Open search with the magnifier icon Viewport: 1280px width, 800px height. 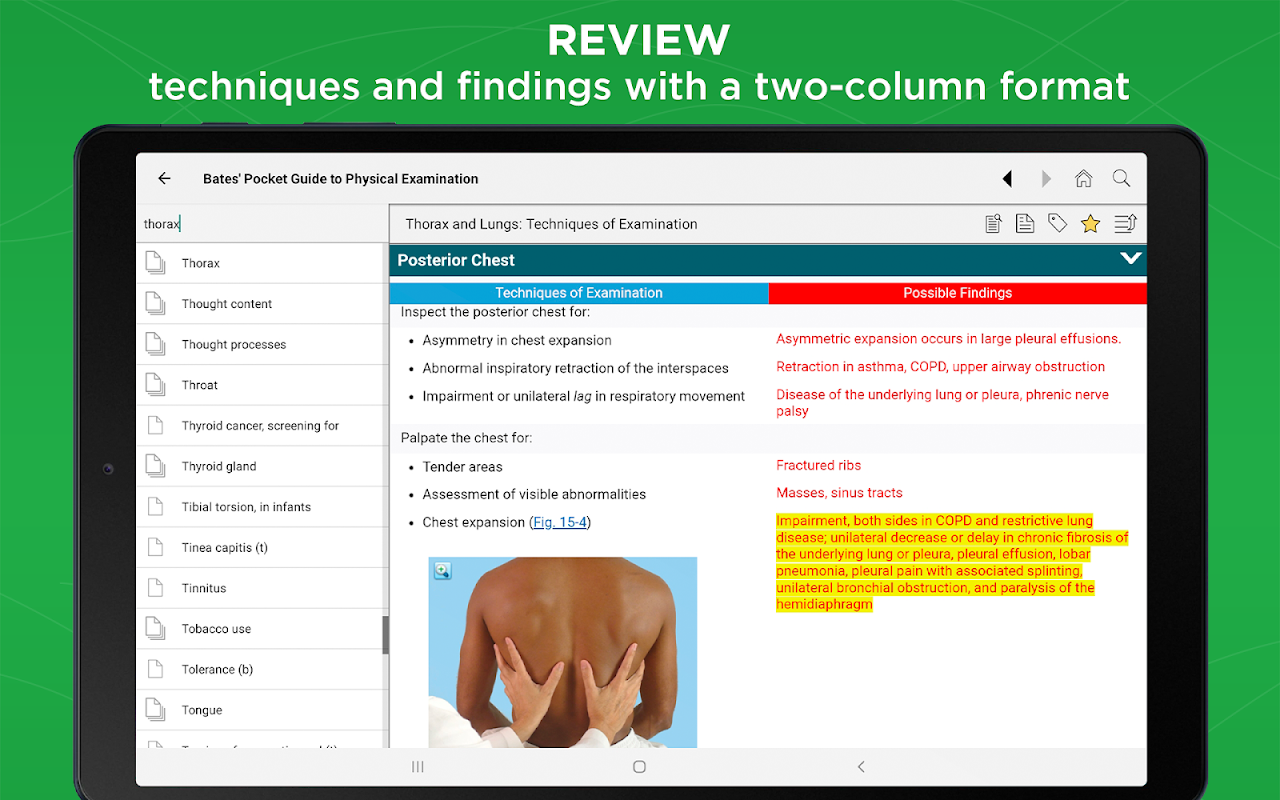coord(1122,179)
